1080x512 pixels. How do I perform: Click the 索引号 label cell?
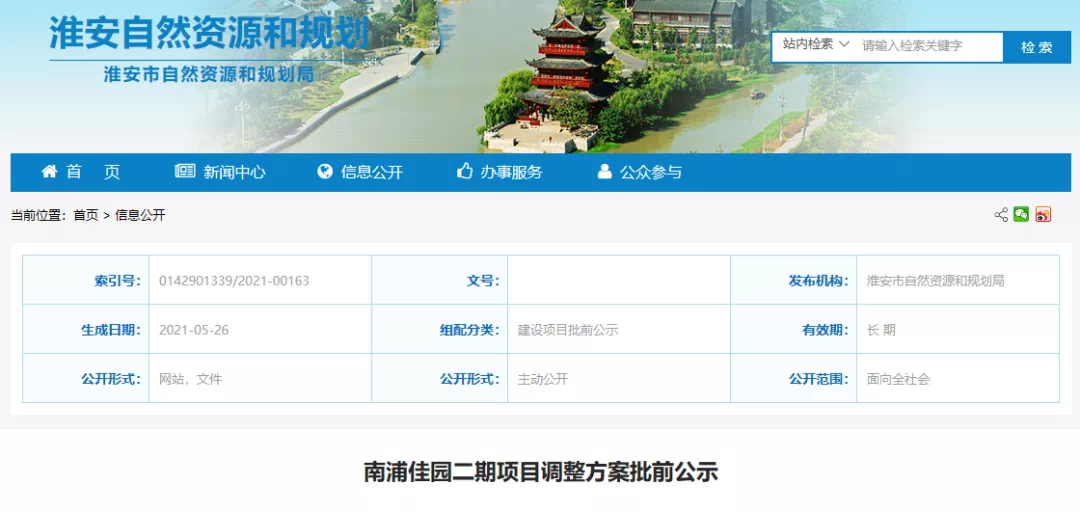(86, 280)
